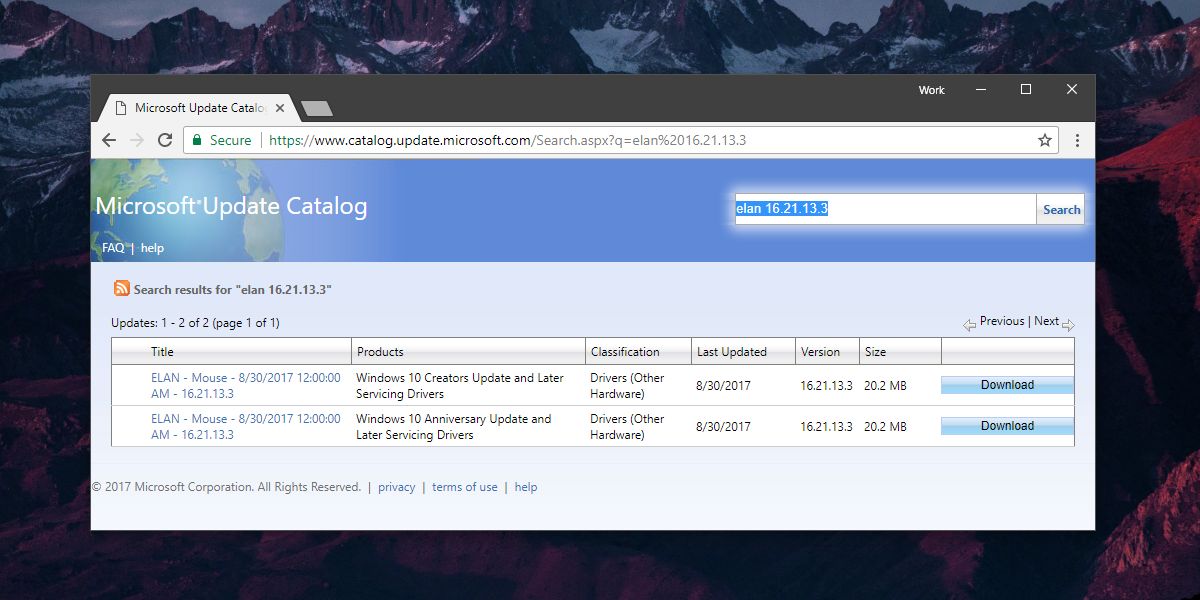Viewport: 1200px width, 600px height.
Task: Open the help link in the footer
Action: [526, 487]
